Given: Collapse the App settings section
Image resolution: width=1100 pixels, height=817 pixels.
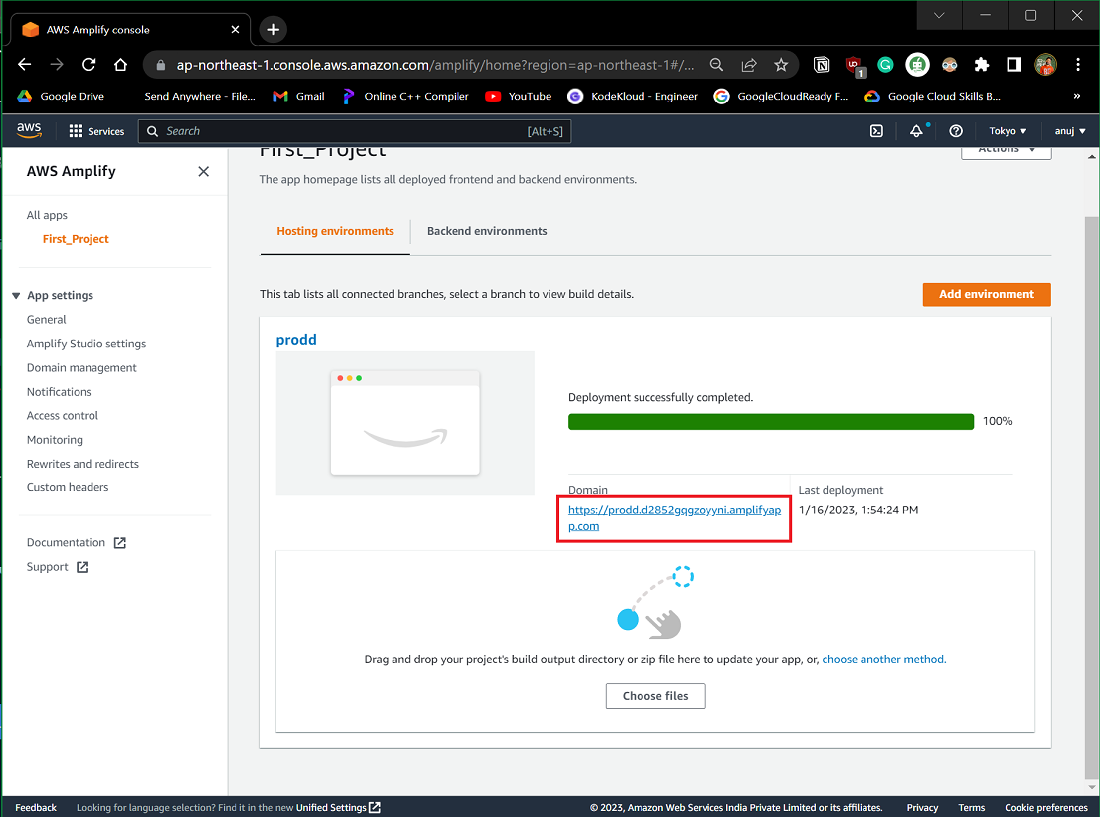Looking at the screenshot, I should point(16,296).
